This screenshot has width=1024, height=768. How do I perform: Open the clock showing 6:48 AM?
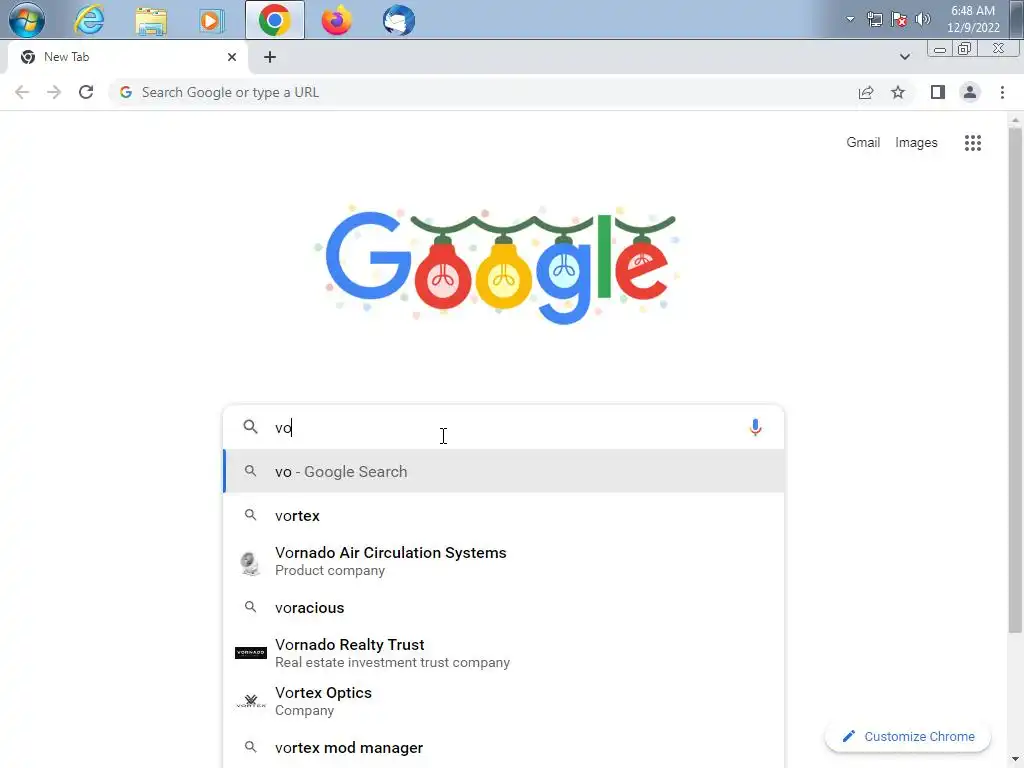pyautogui.click(x=973, y=19)
